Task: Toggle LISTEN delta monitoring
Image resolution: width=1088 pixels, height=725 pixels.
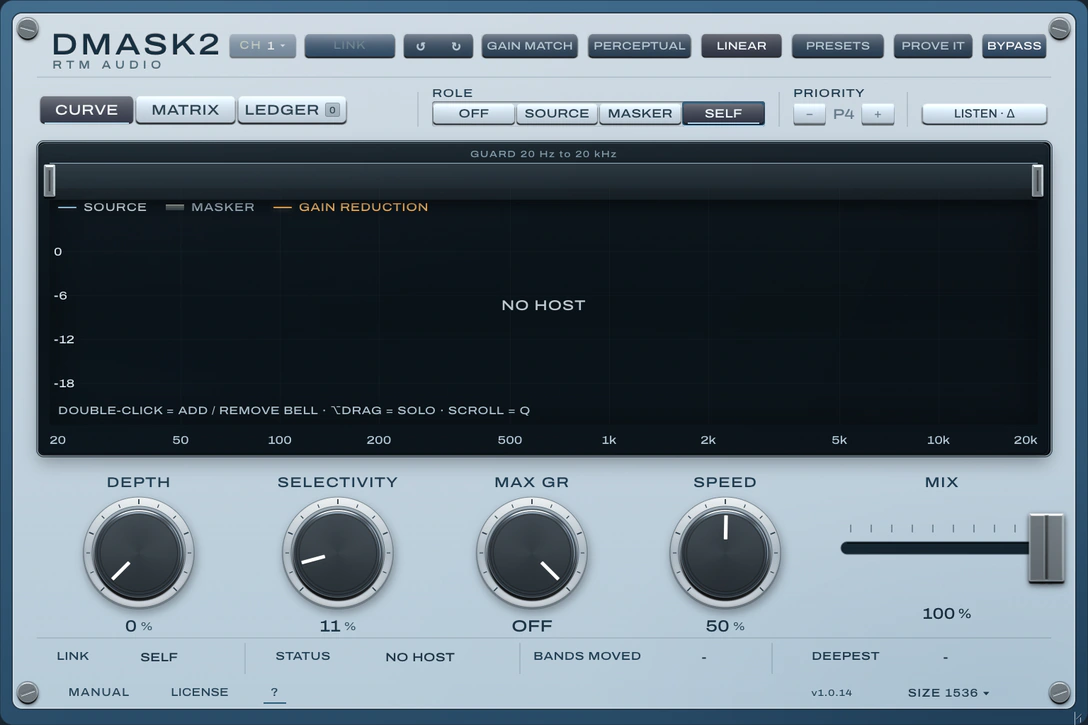Action: (x=984, y=114)
